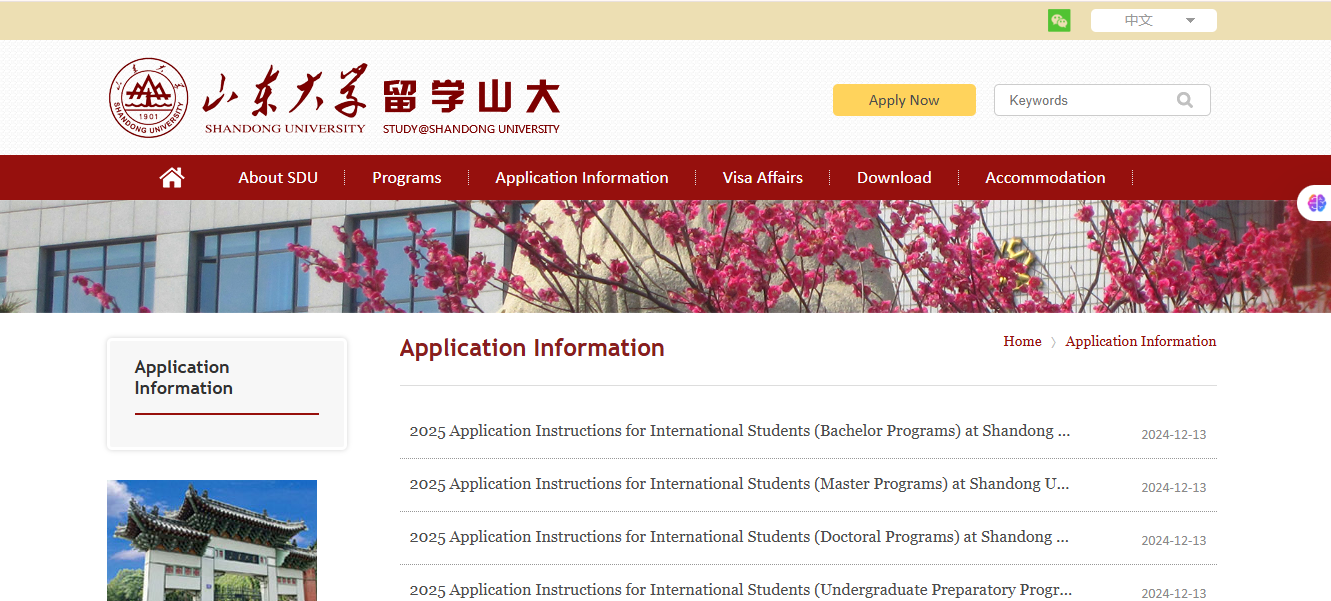Image resolution: width=1331 pixels, height=601 pixels.
Task: Click the campus gate thumbnail image
Action: coord(212,541)
